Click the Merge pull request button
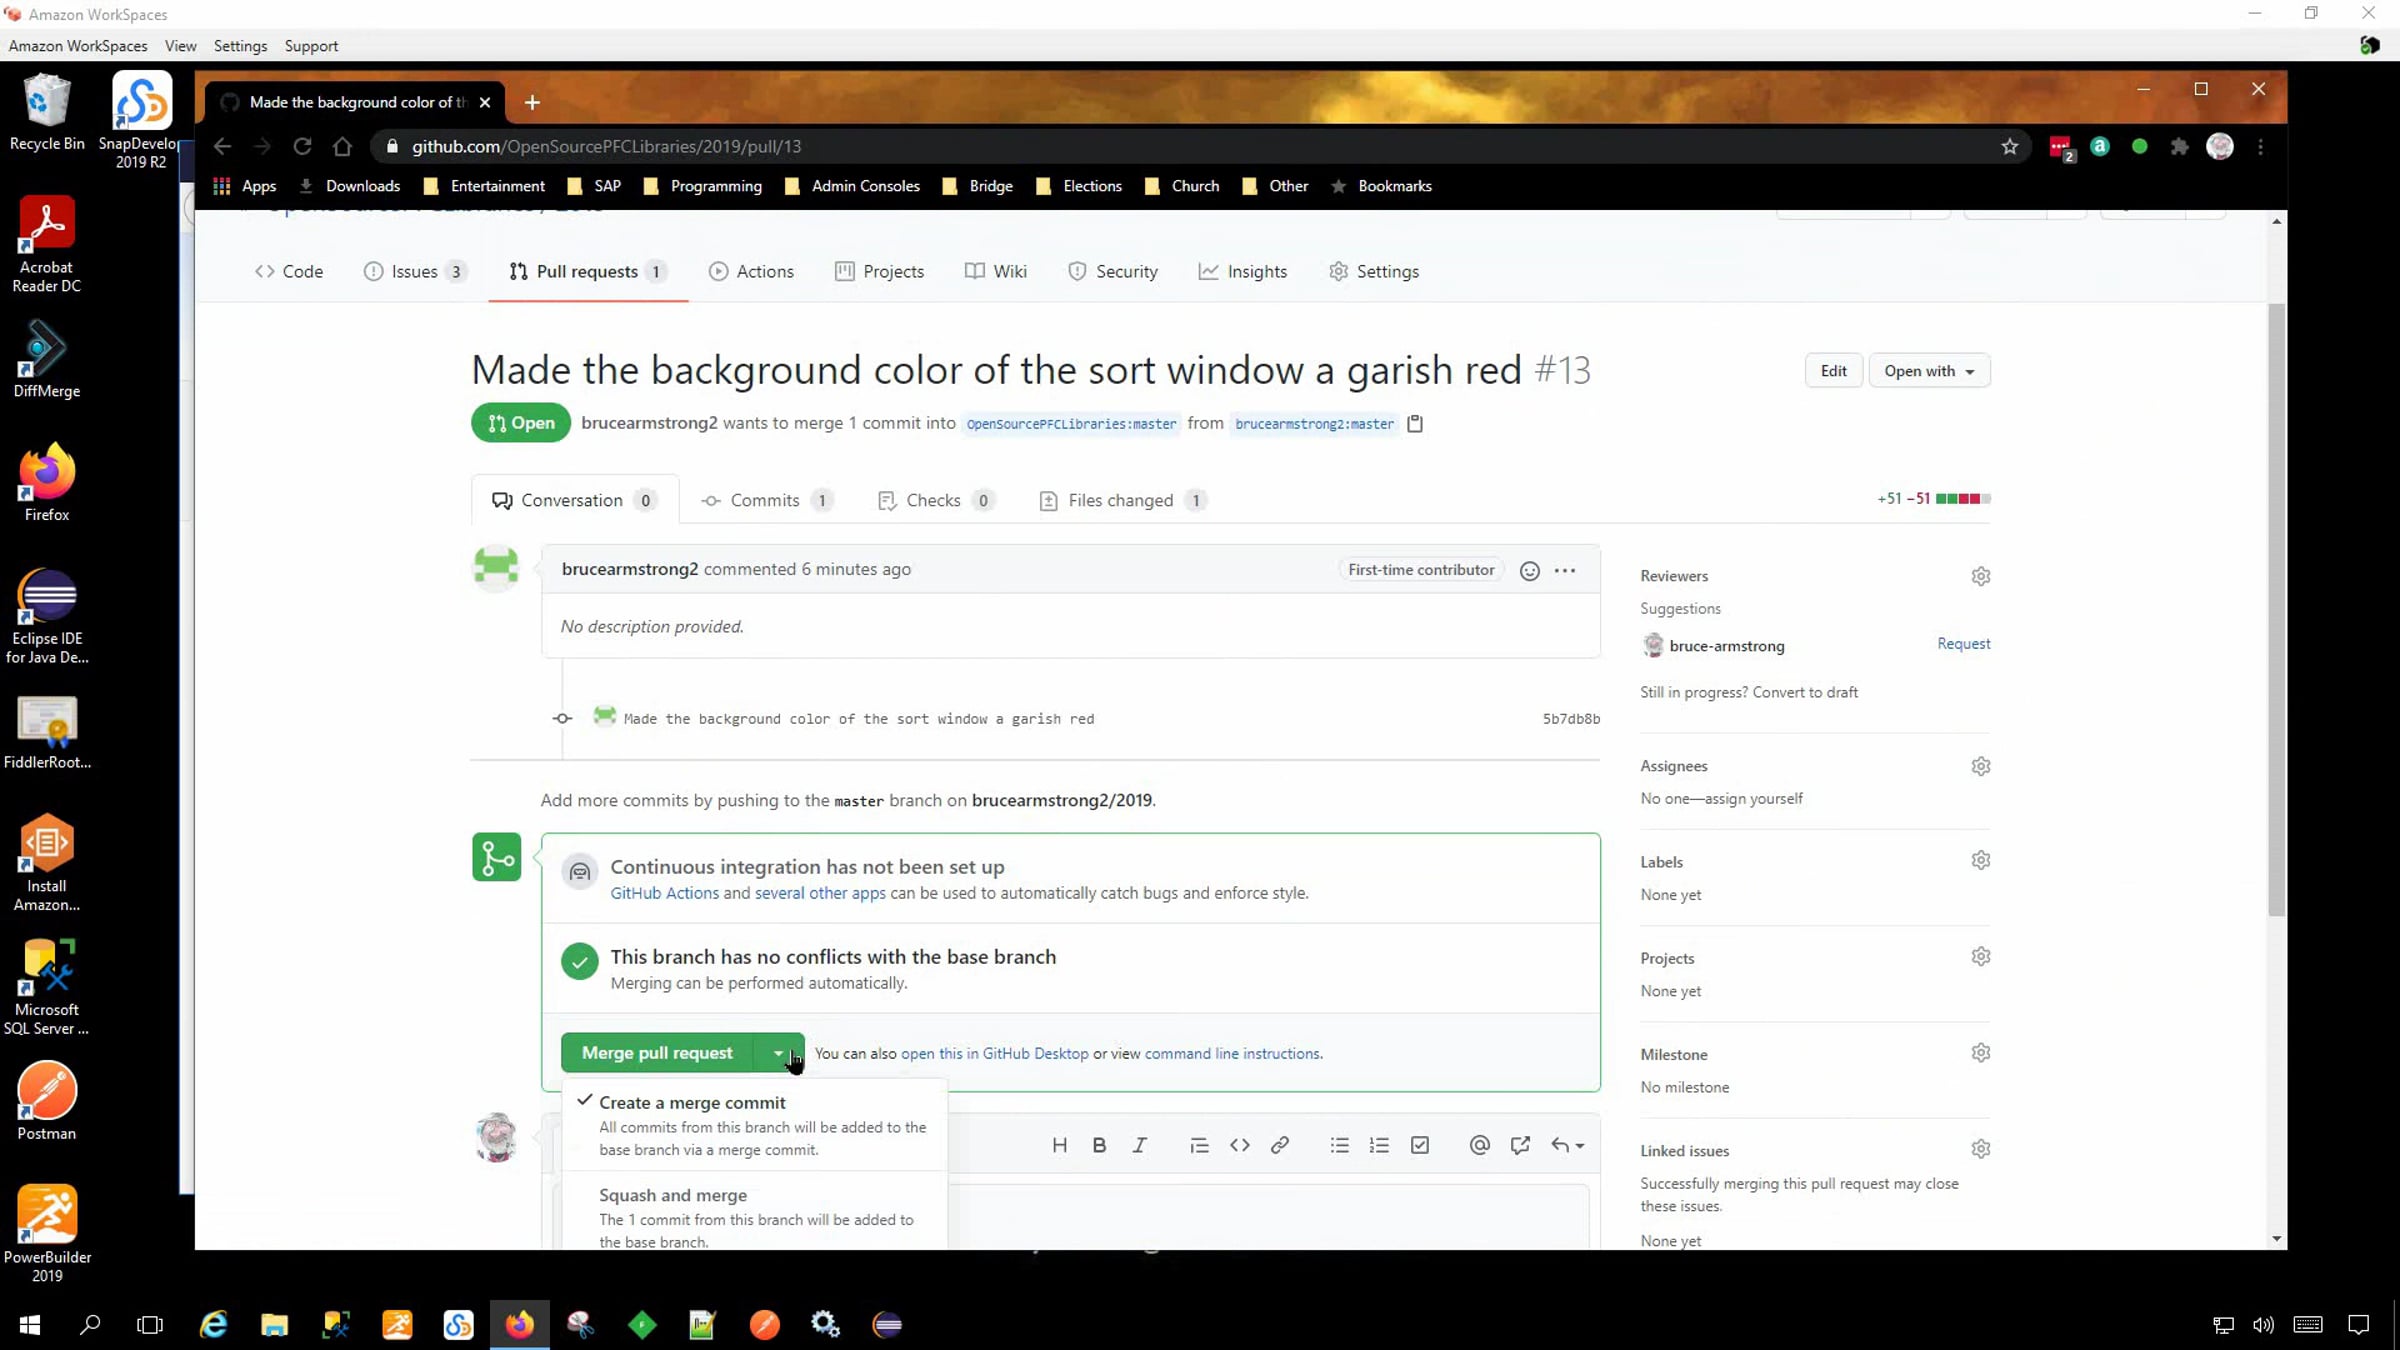Screen dimensions: 2400x1350 coord(656,1053)
